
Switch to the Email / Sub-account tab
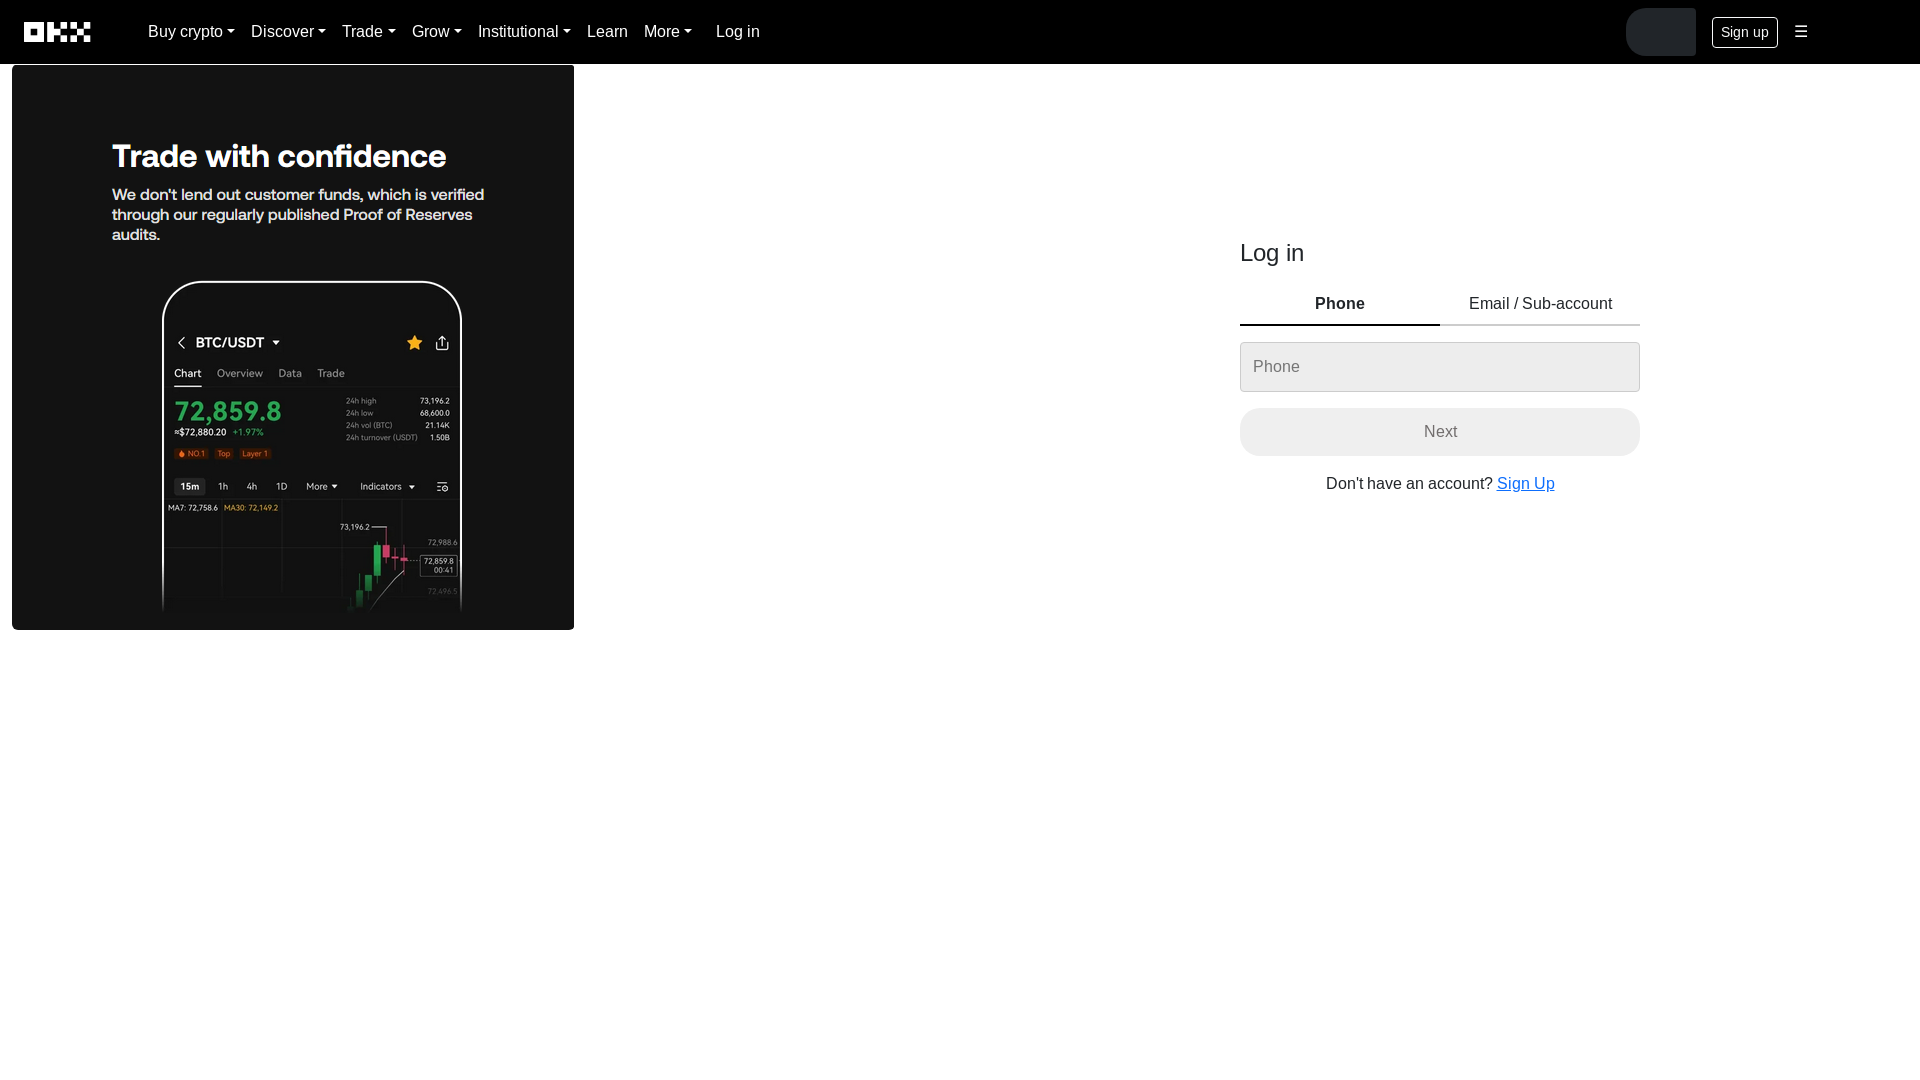pyautogui.click(x=1540, y=304)
